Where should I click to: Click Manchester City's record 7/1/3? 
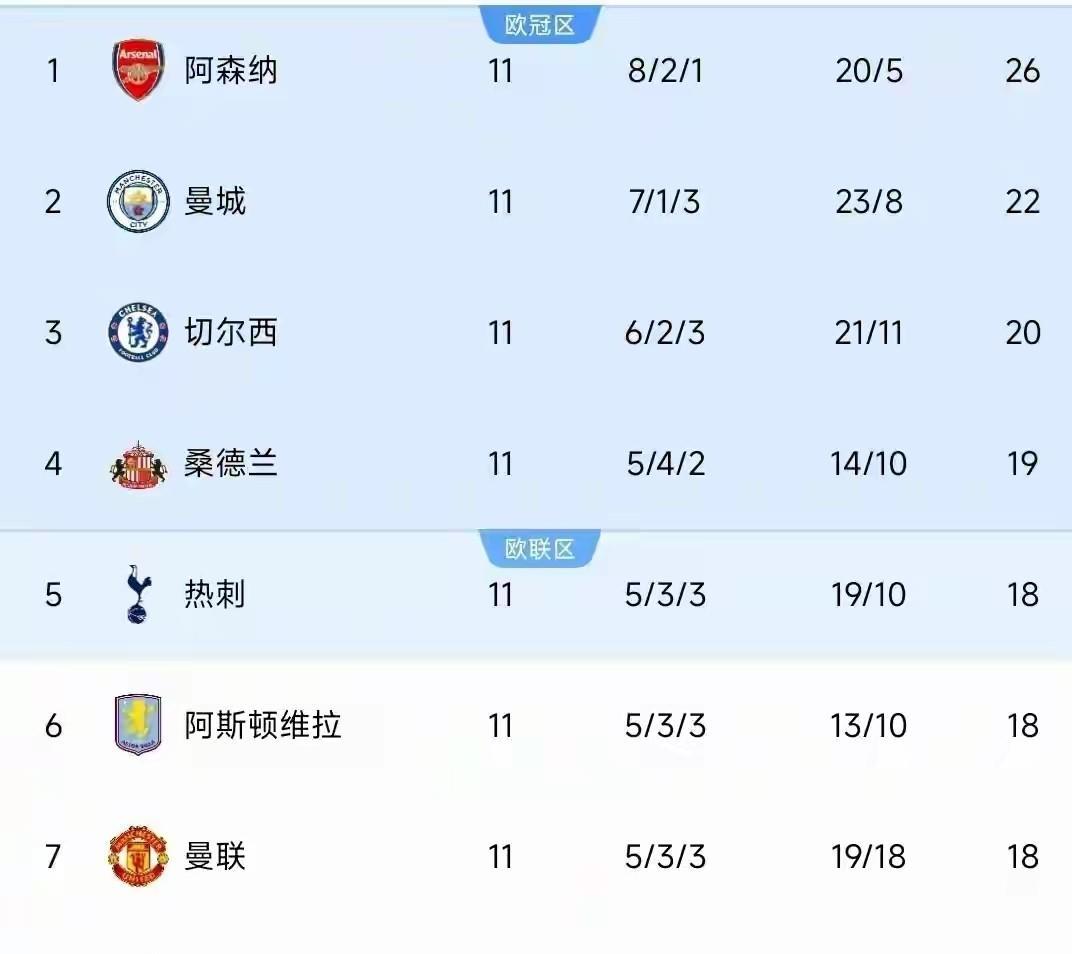662,202
